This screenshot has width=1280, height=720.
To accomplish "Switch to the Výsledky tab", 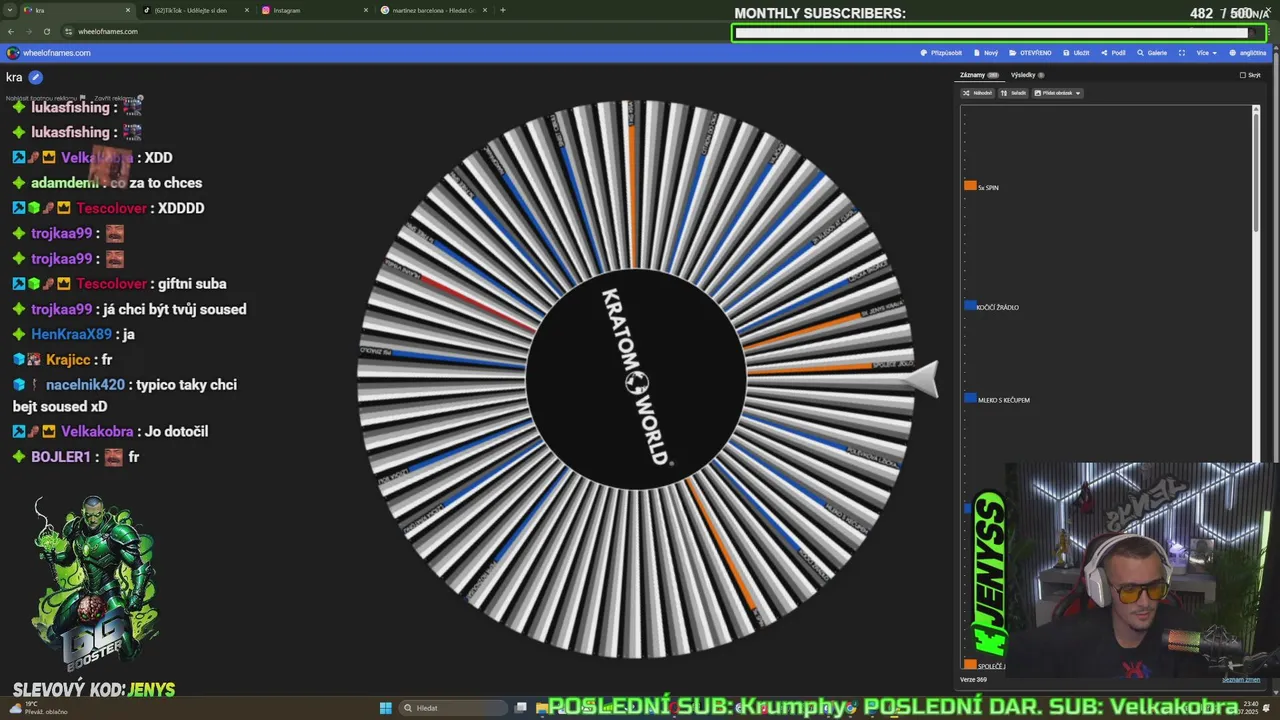I will coord(1027,75).
